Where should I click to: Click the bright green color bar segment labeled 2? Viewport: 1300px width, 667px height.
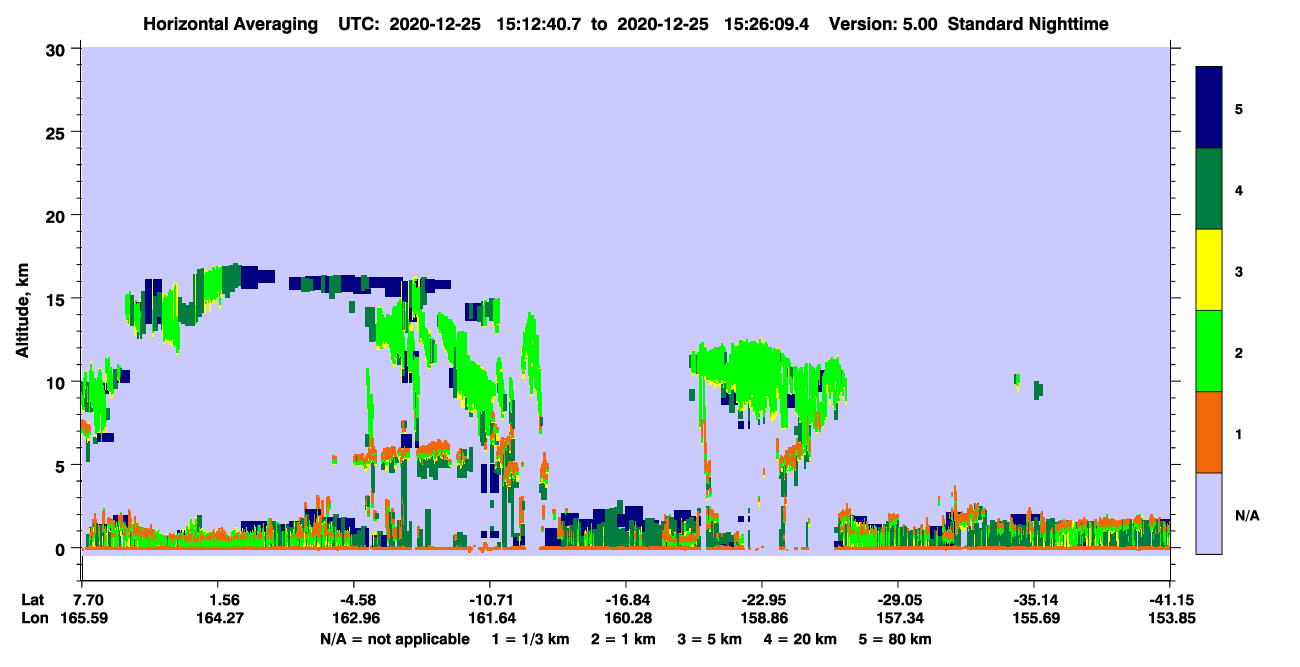point(1209,351)
